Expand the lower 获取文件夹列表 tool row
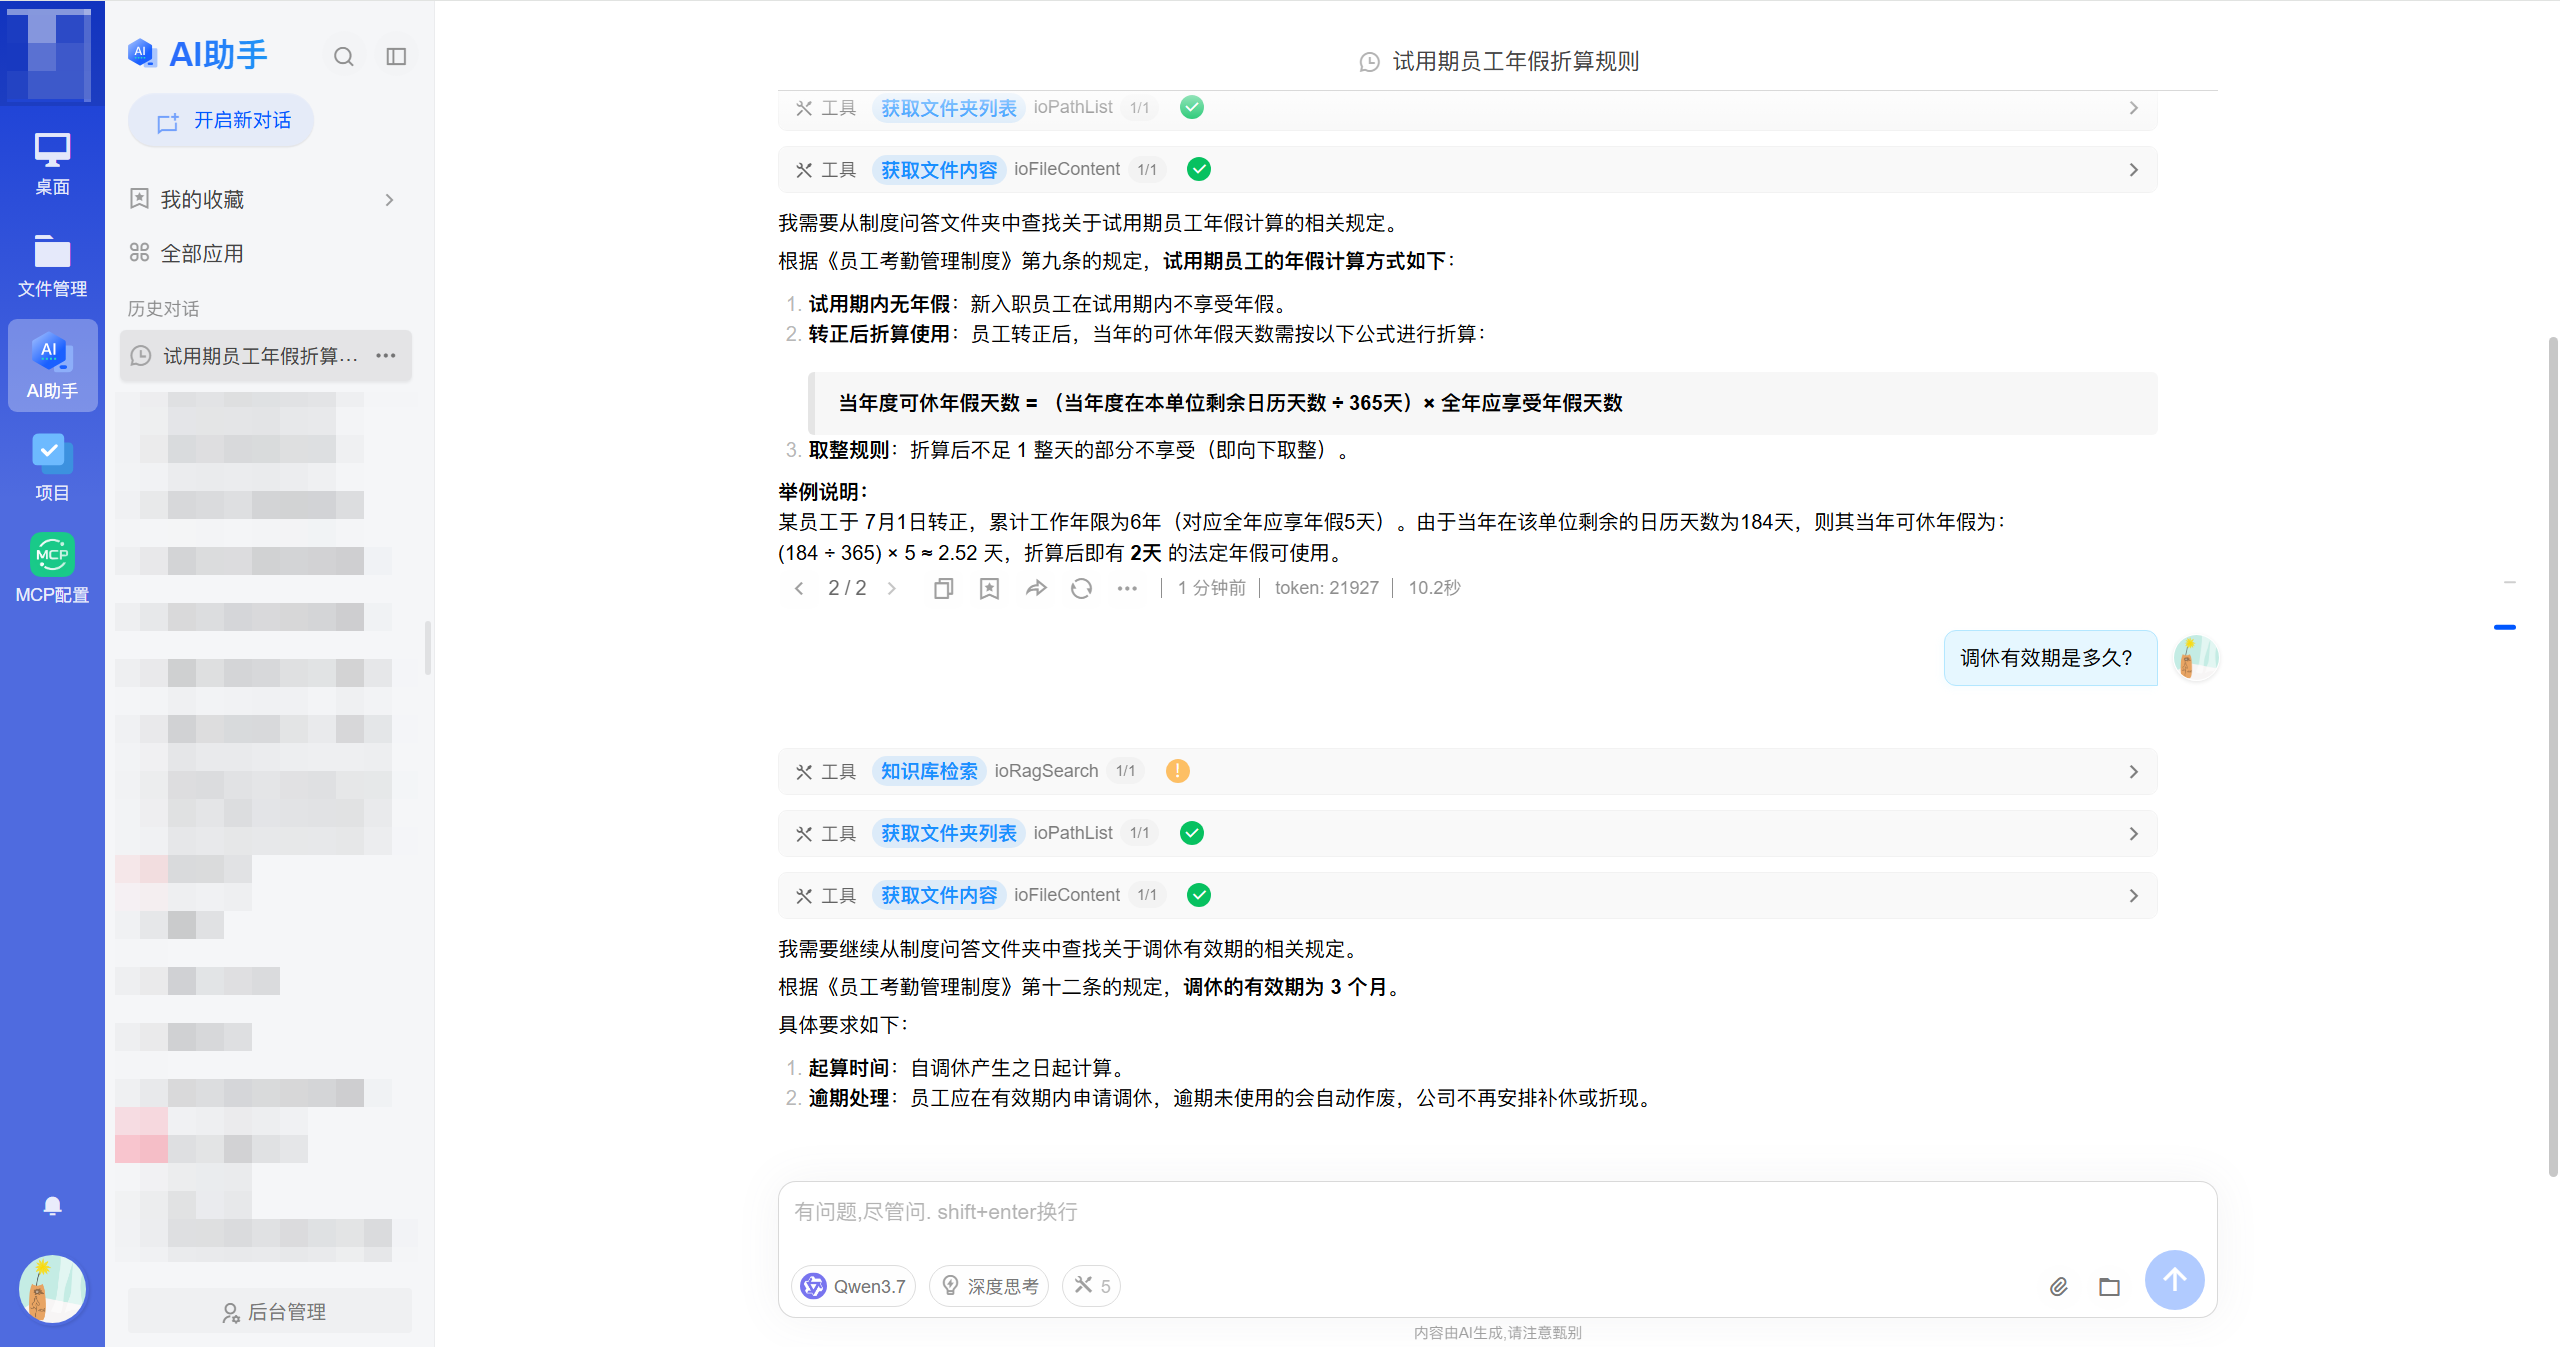 tap(1467, 833)
